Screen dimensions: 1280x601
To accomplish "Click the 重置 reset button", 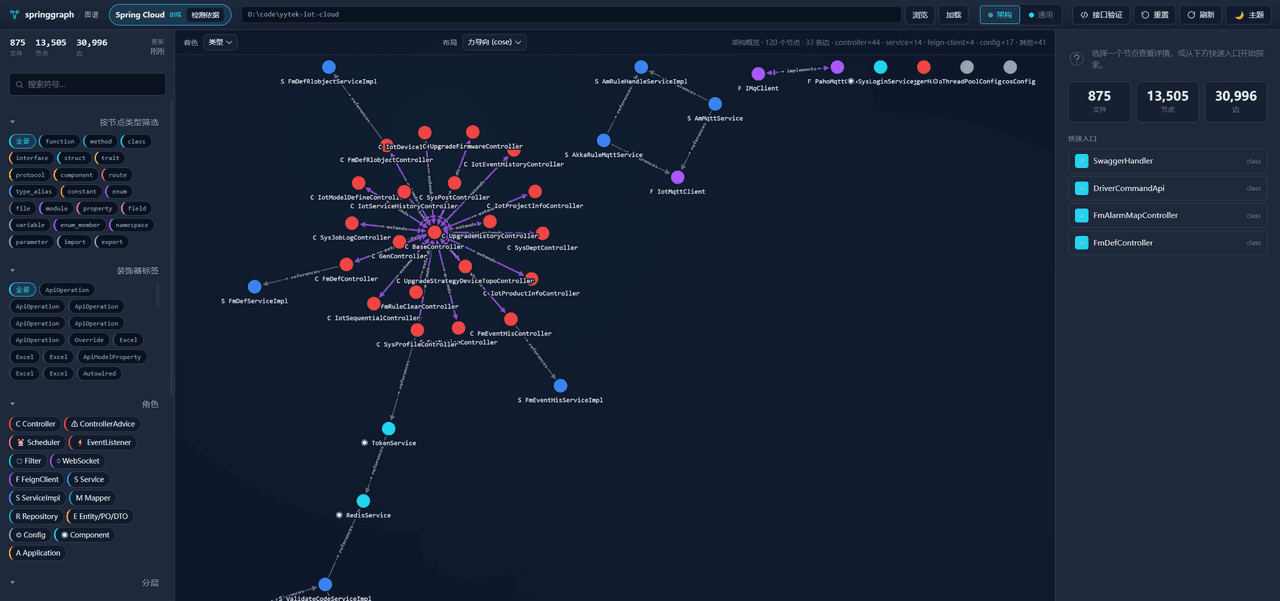I will pyautogui.click(x=1154, y=15).
